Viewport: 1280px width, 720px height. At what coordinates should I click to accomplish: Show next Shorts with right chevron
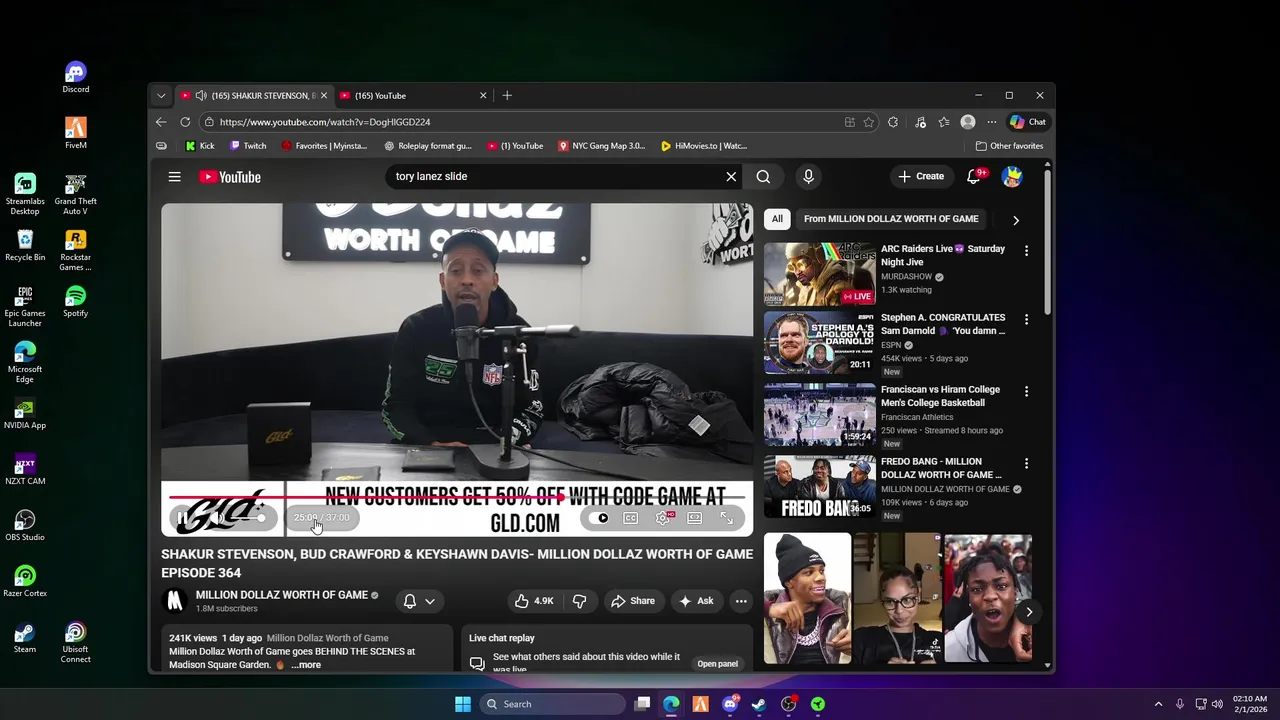[1028, 612]
